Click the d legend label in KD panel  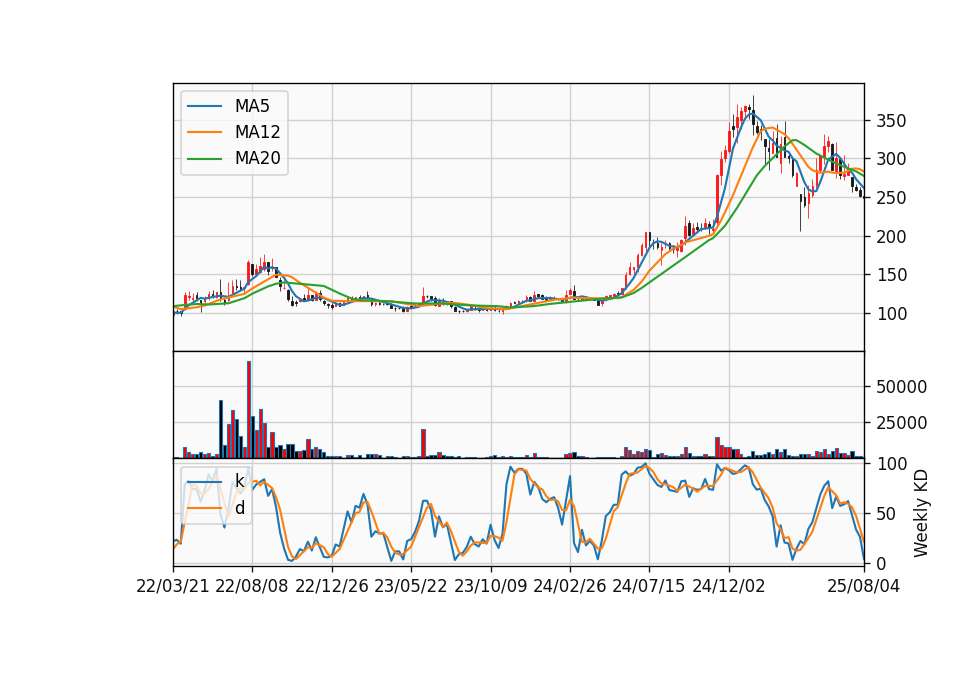click(239, 508)
